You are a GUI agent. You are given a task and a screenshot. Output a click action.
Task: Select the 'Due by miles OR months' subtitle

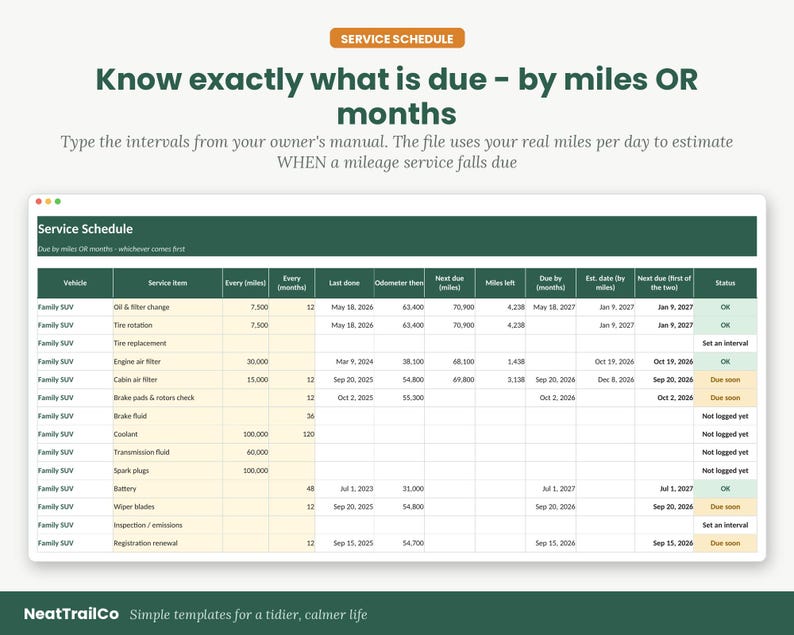pos(111,249)
